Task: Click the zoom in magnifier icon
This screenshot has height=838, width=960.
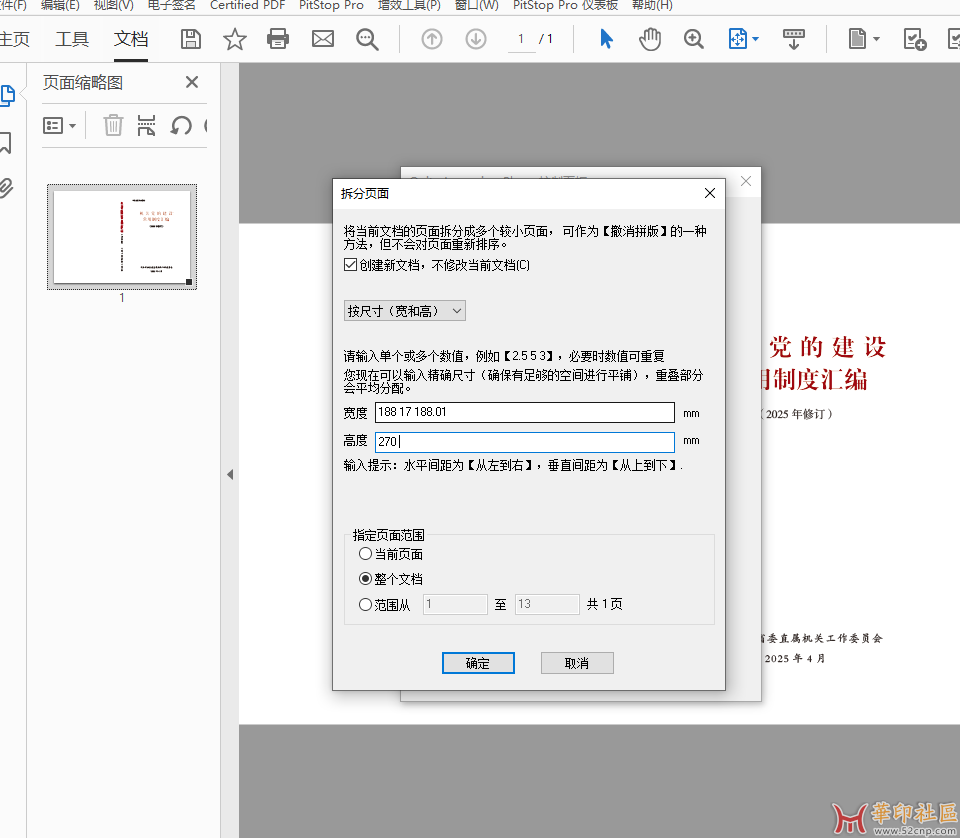Action: pos(694,39)
